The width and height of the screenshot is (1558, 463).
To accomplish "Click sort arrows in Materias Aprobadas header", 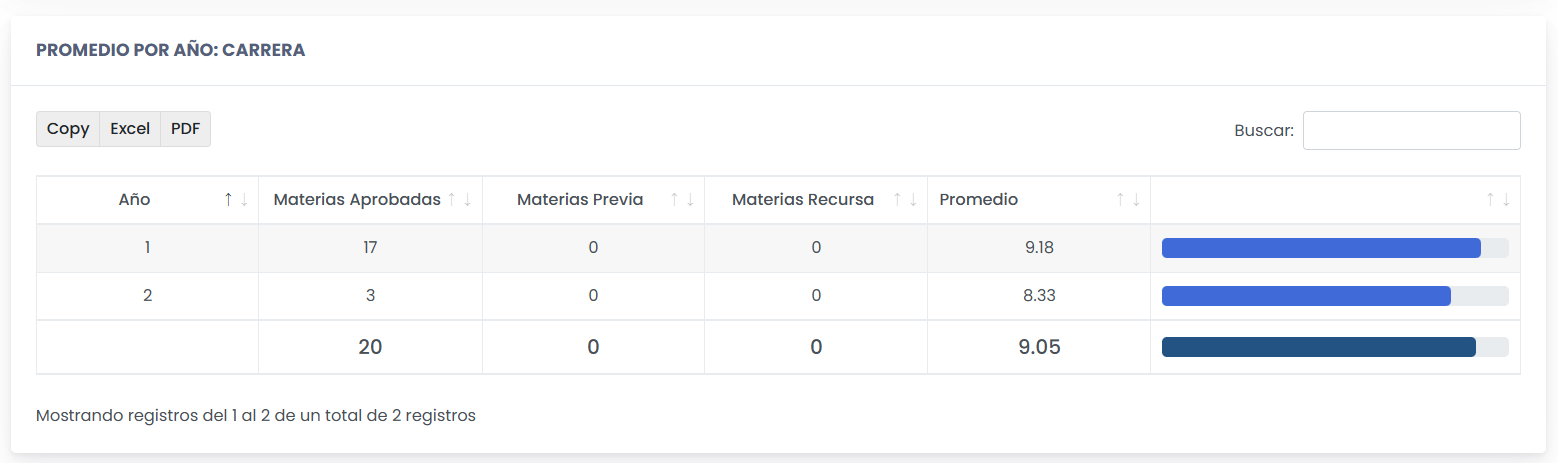I will [x=459, y=200].
